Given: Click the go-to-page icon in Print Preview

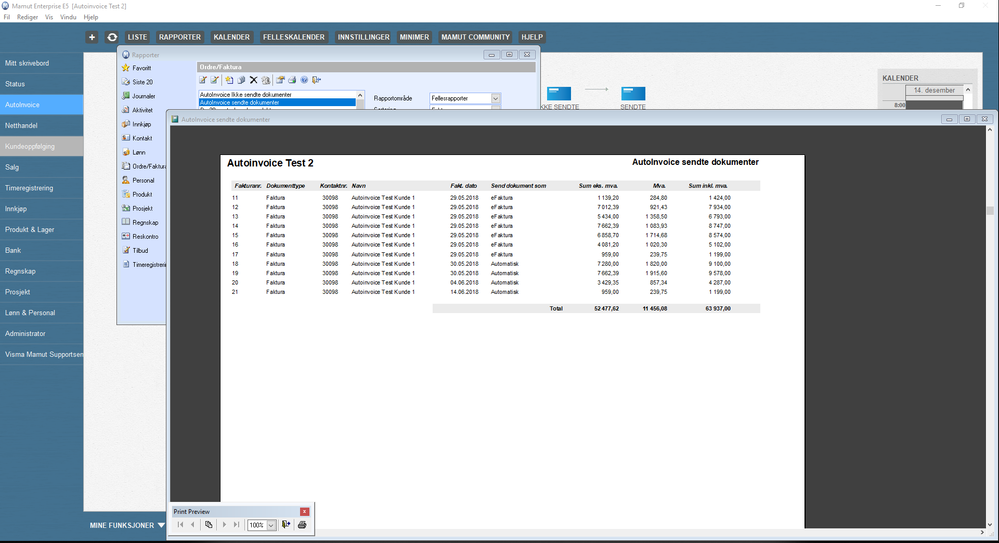Looking at the screenshot, I should [208, 524].
